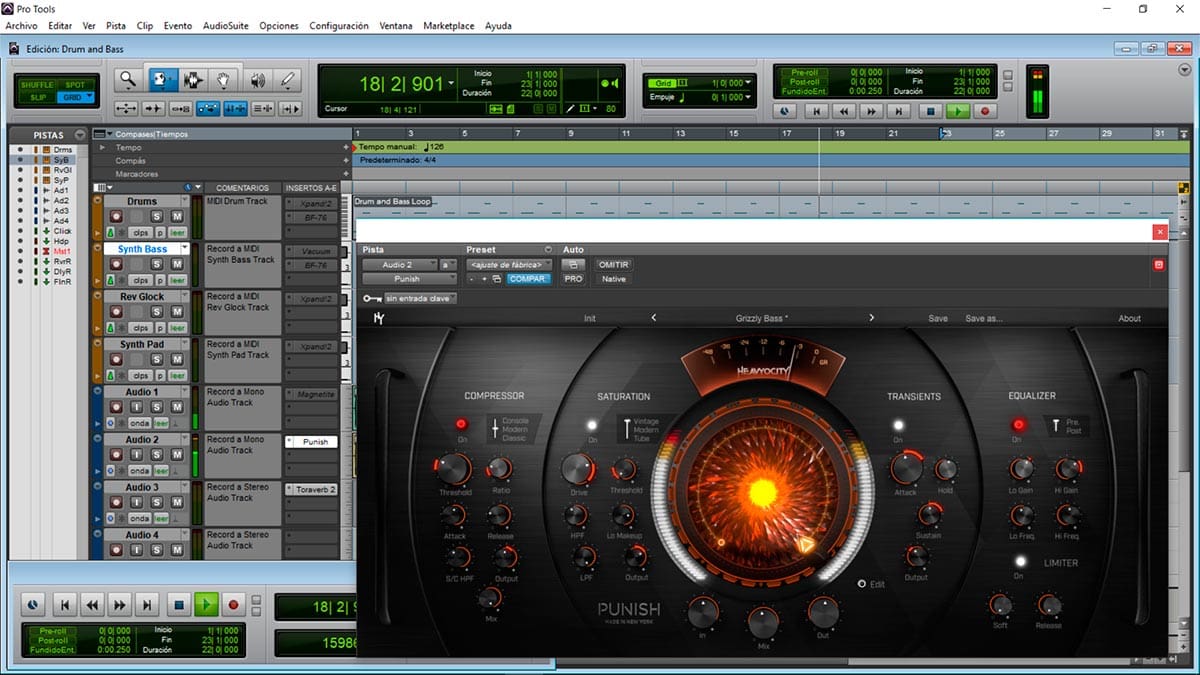The height and width of the screenshot is (675, 1200).
Task: Record-enable the Audio 1 track
Action: click(x=115, y=407)
